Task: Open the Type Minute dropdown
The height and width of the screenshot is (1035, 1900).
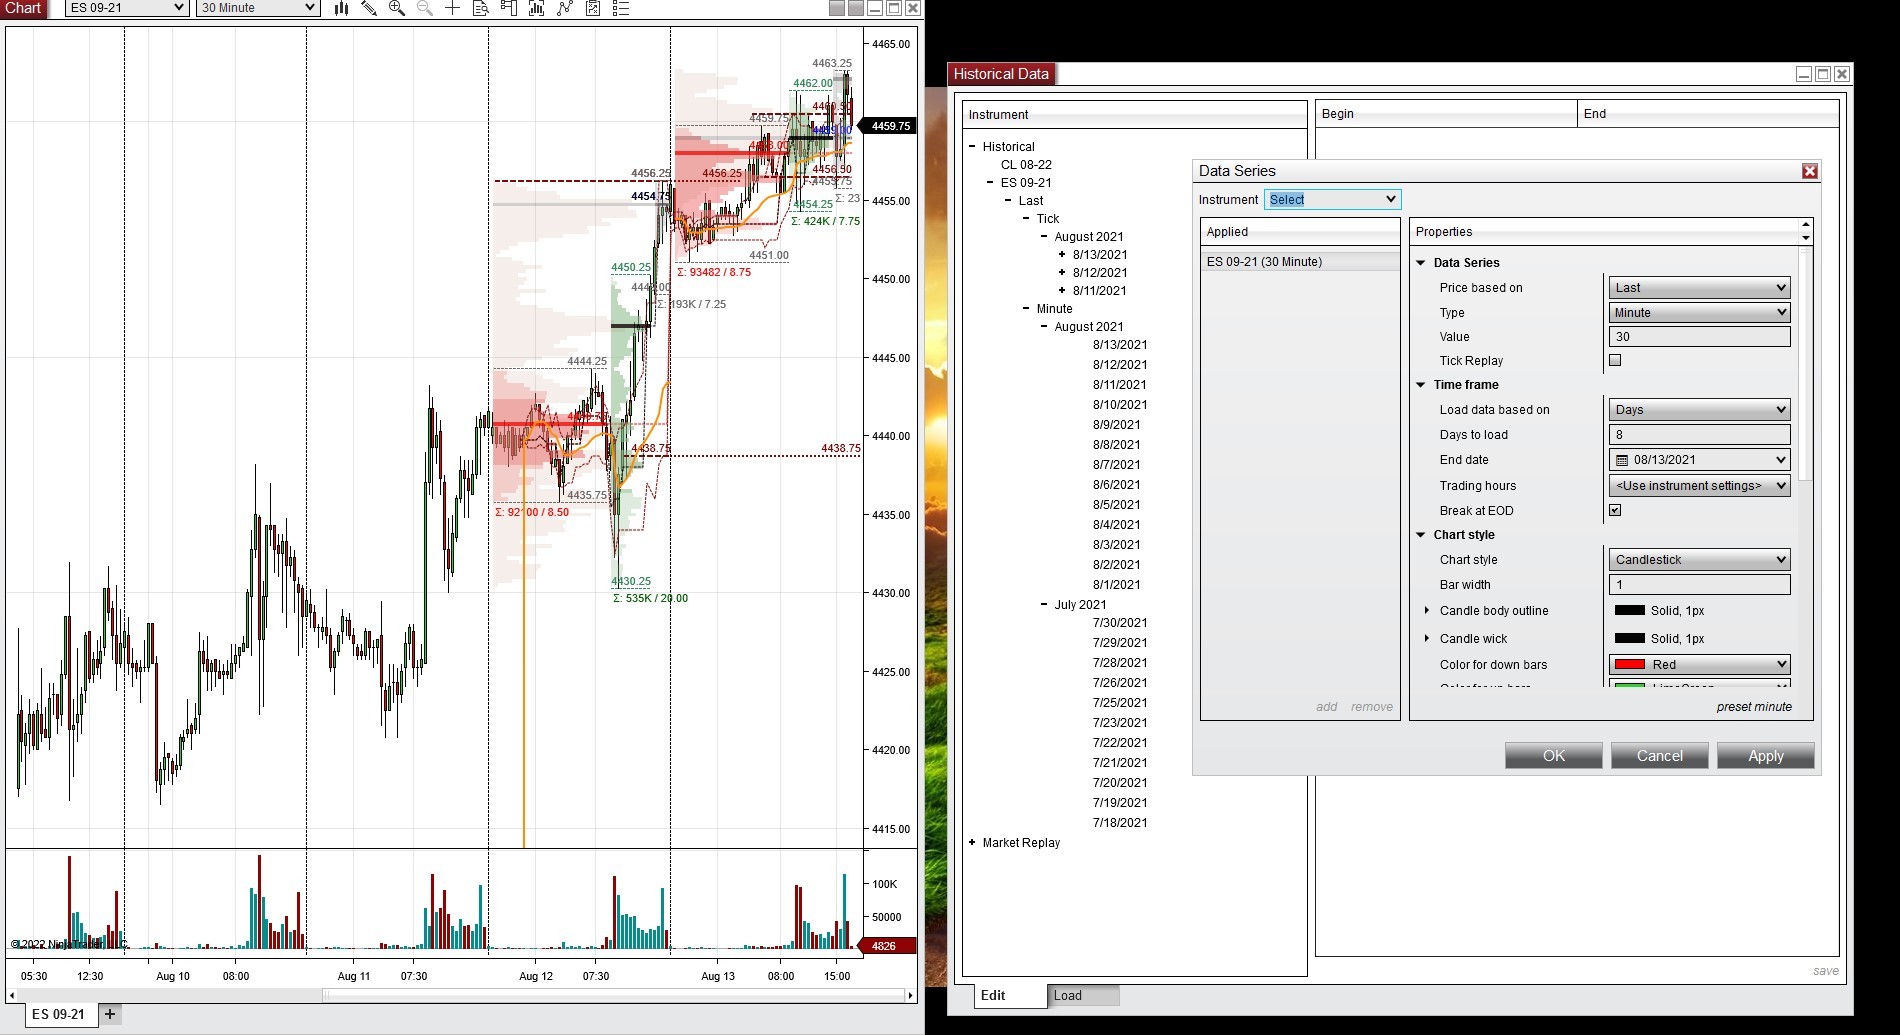Action: pyautogui.click(x=1700, y=313)
